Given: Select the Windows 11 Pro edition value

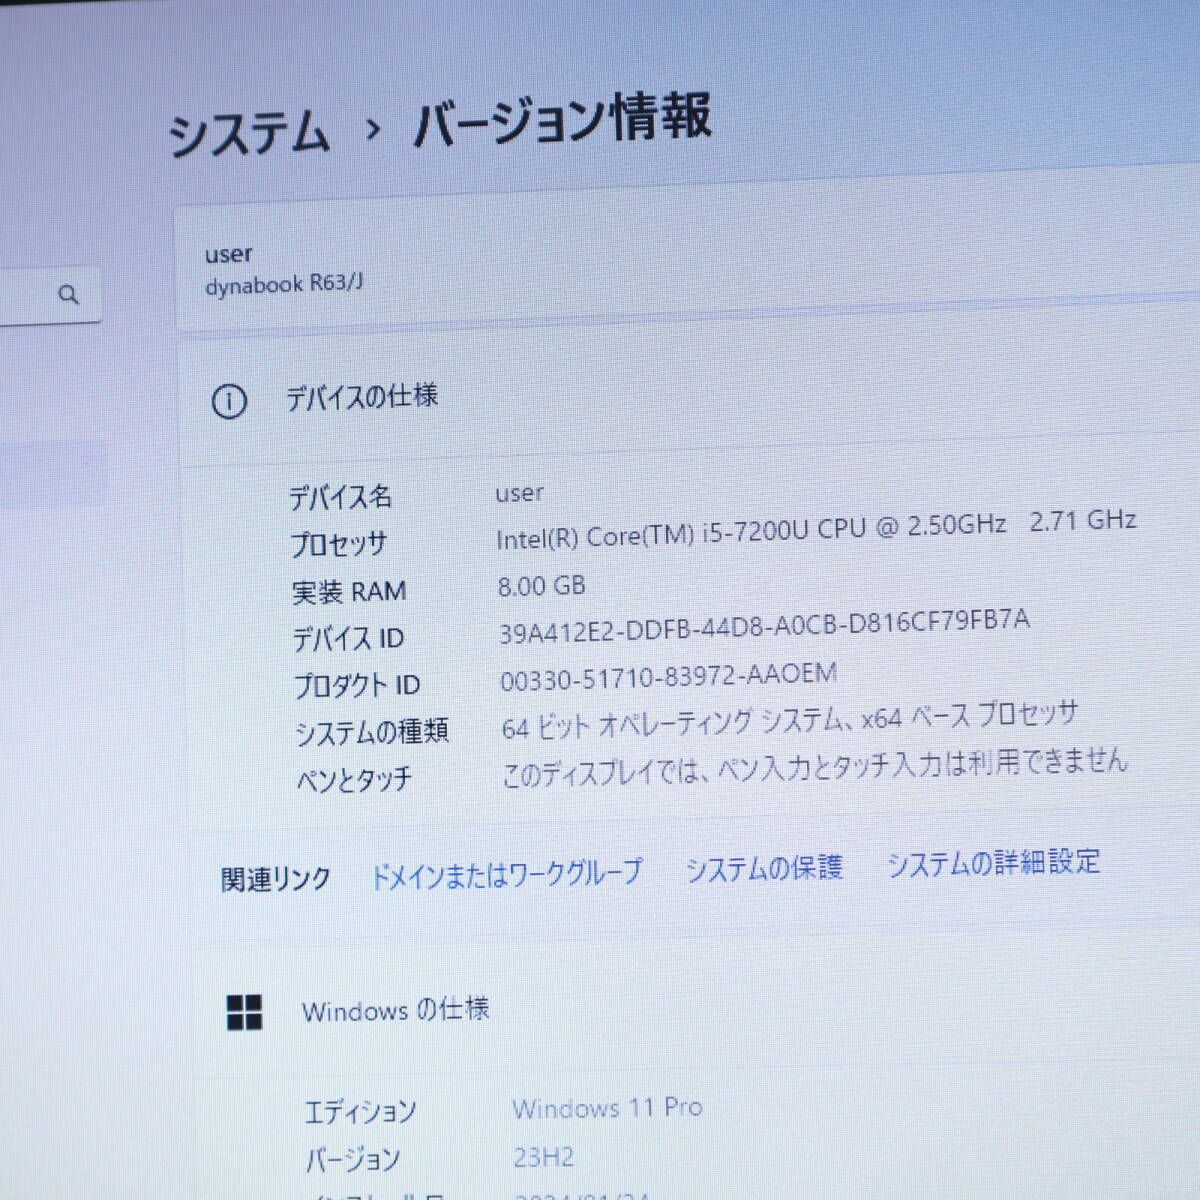Looking at the screenshot, I should (607, 1108).
